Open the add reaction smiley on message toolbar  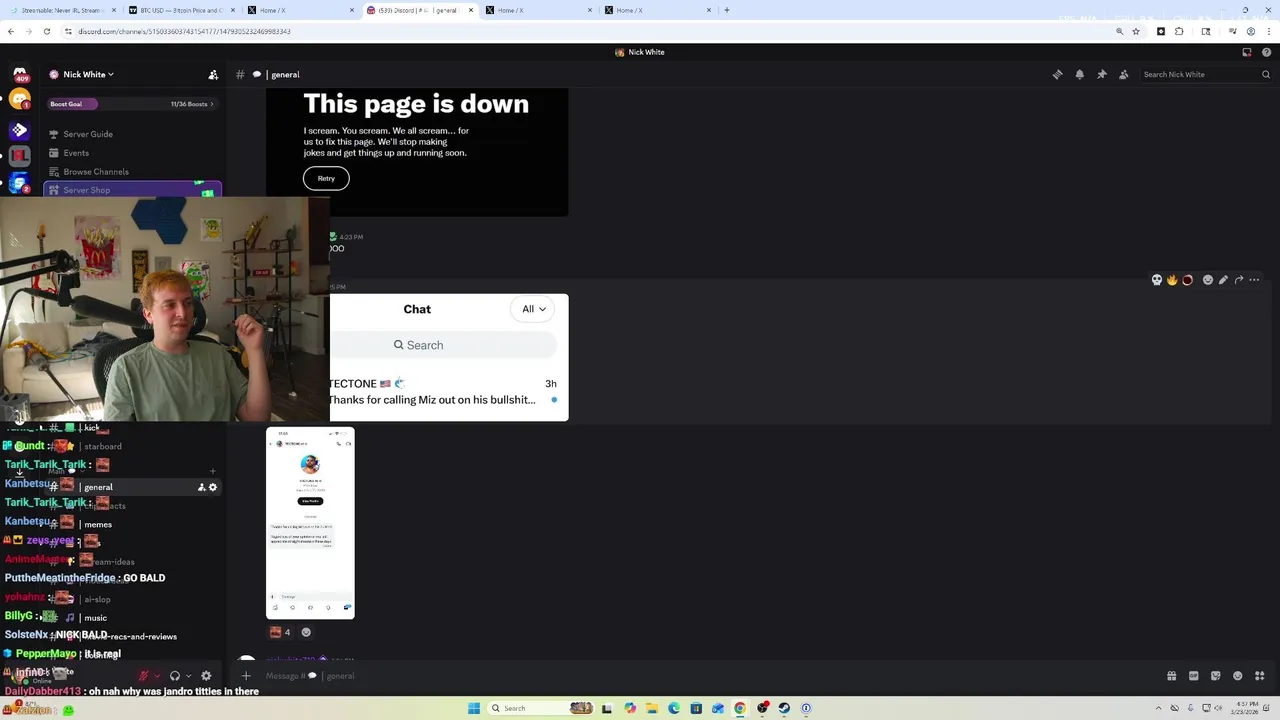point(1208,280)
